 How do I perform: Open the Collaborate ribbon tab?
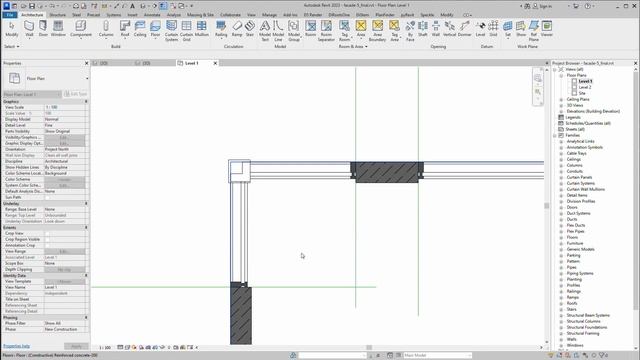(230, 15)
